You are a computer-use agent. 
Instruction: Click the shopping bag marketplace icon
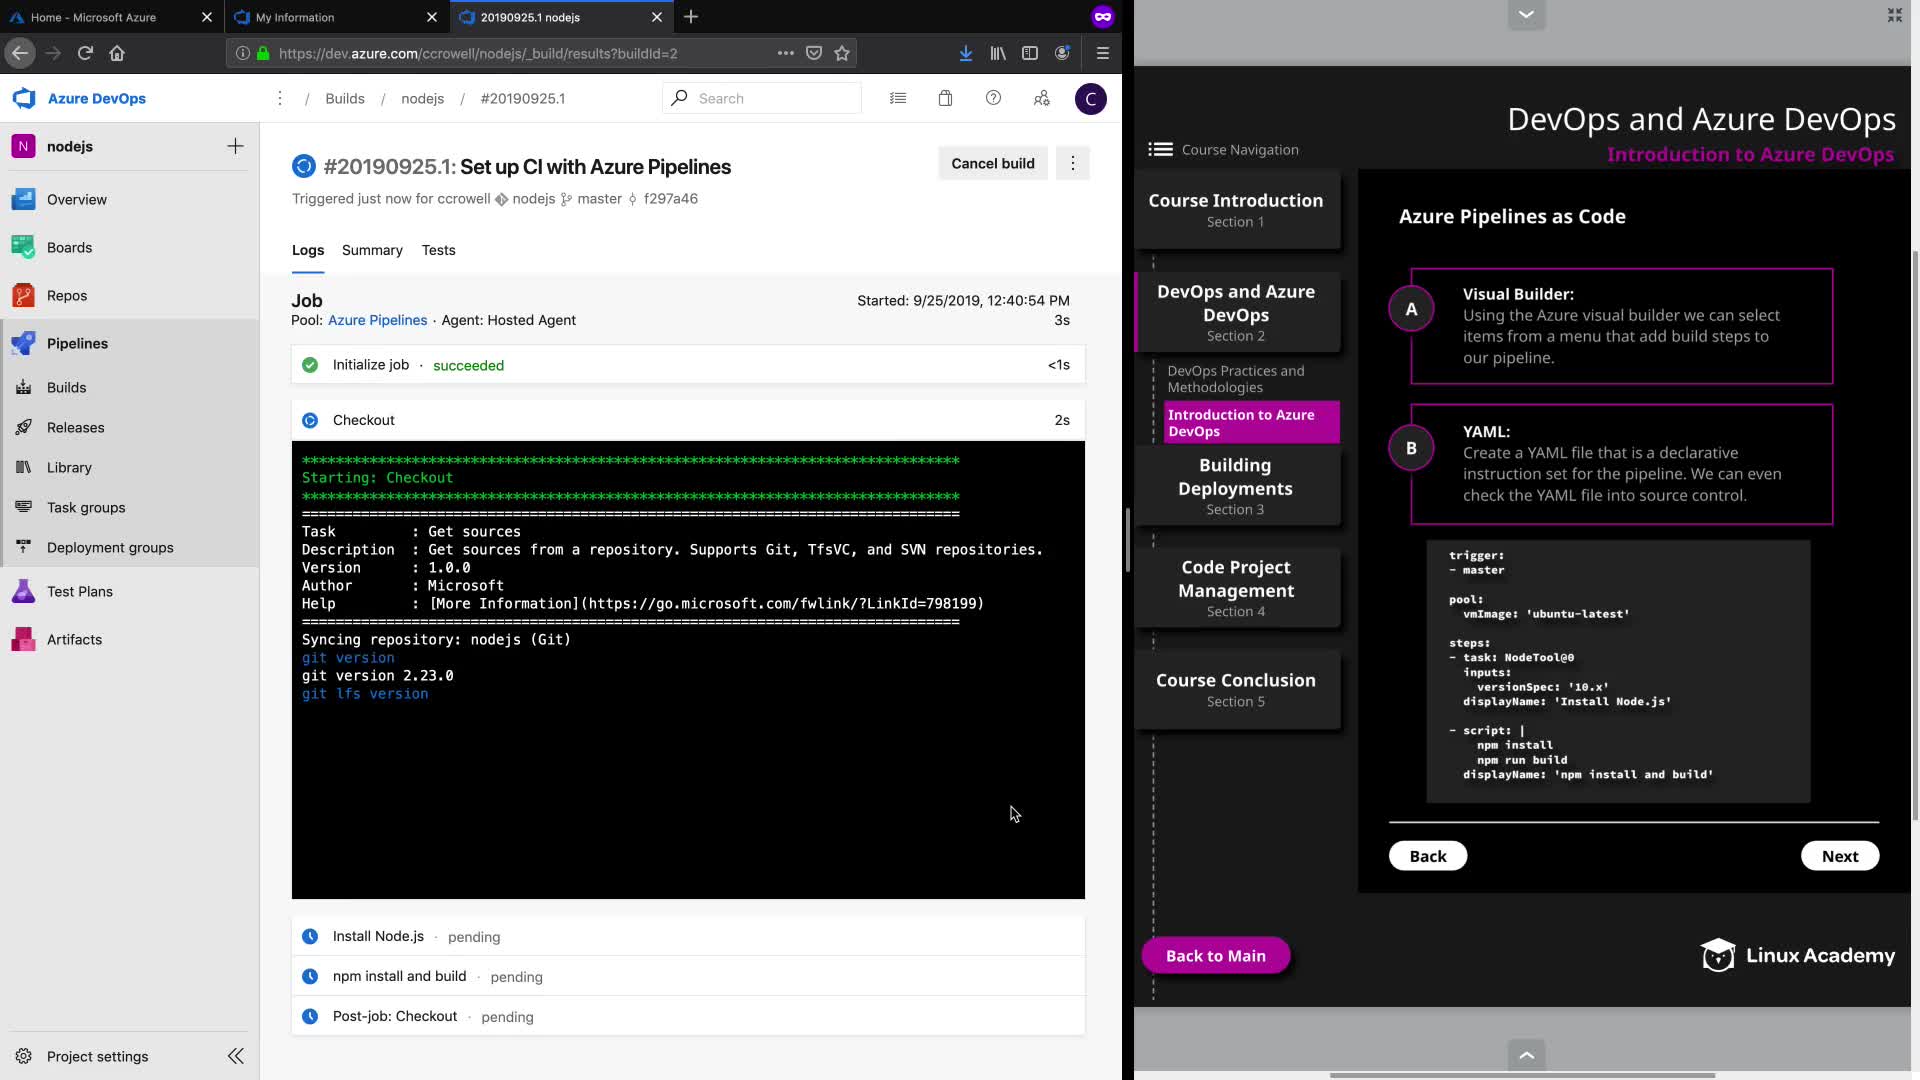pos(945,98)
